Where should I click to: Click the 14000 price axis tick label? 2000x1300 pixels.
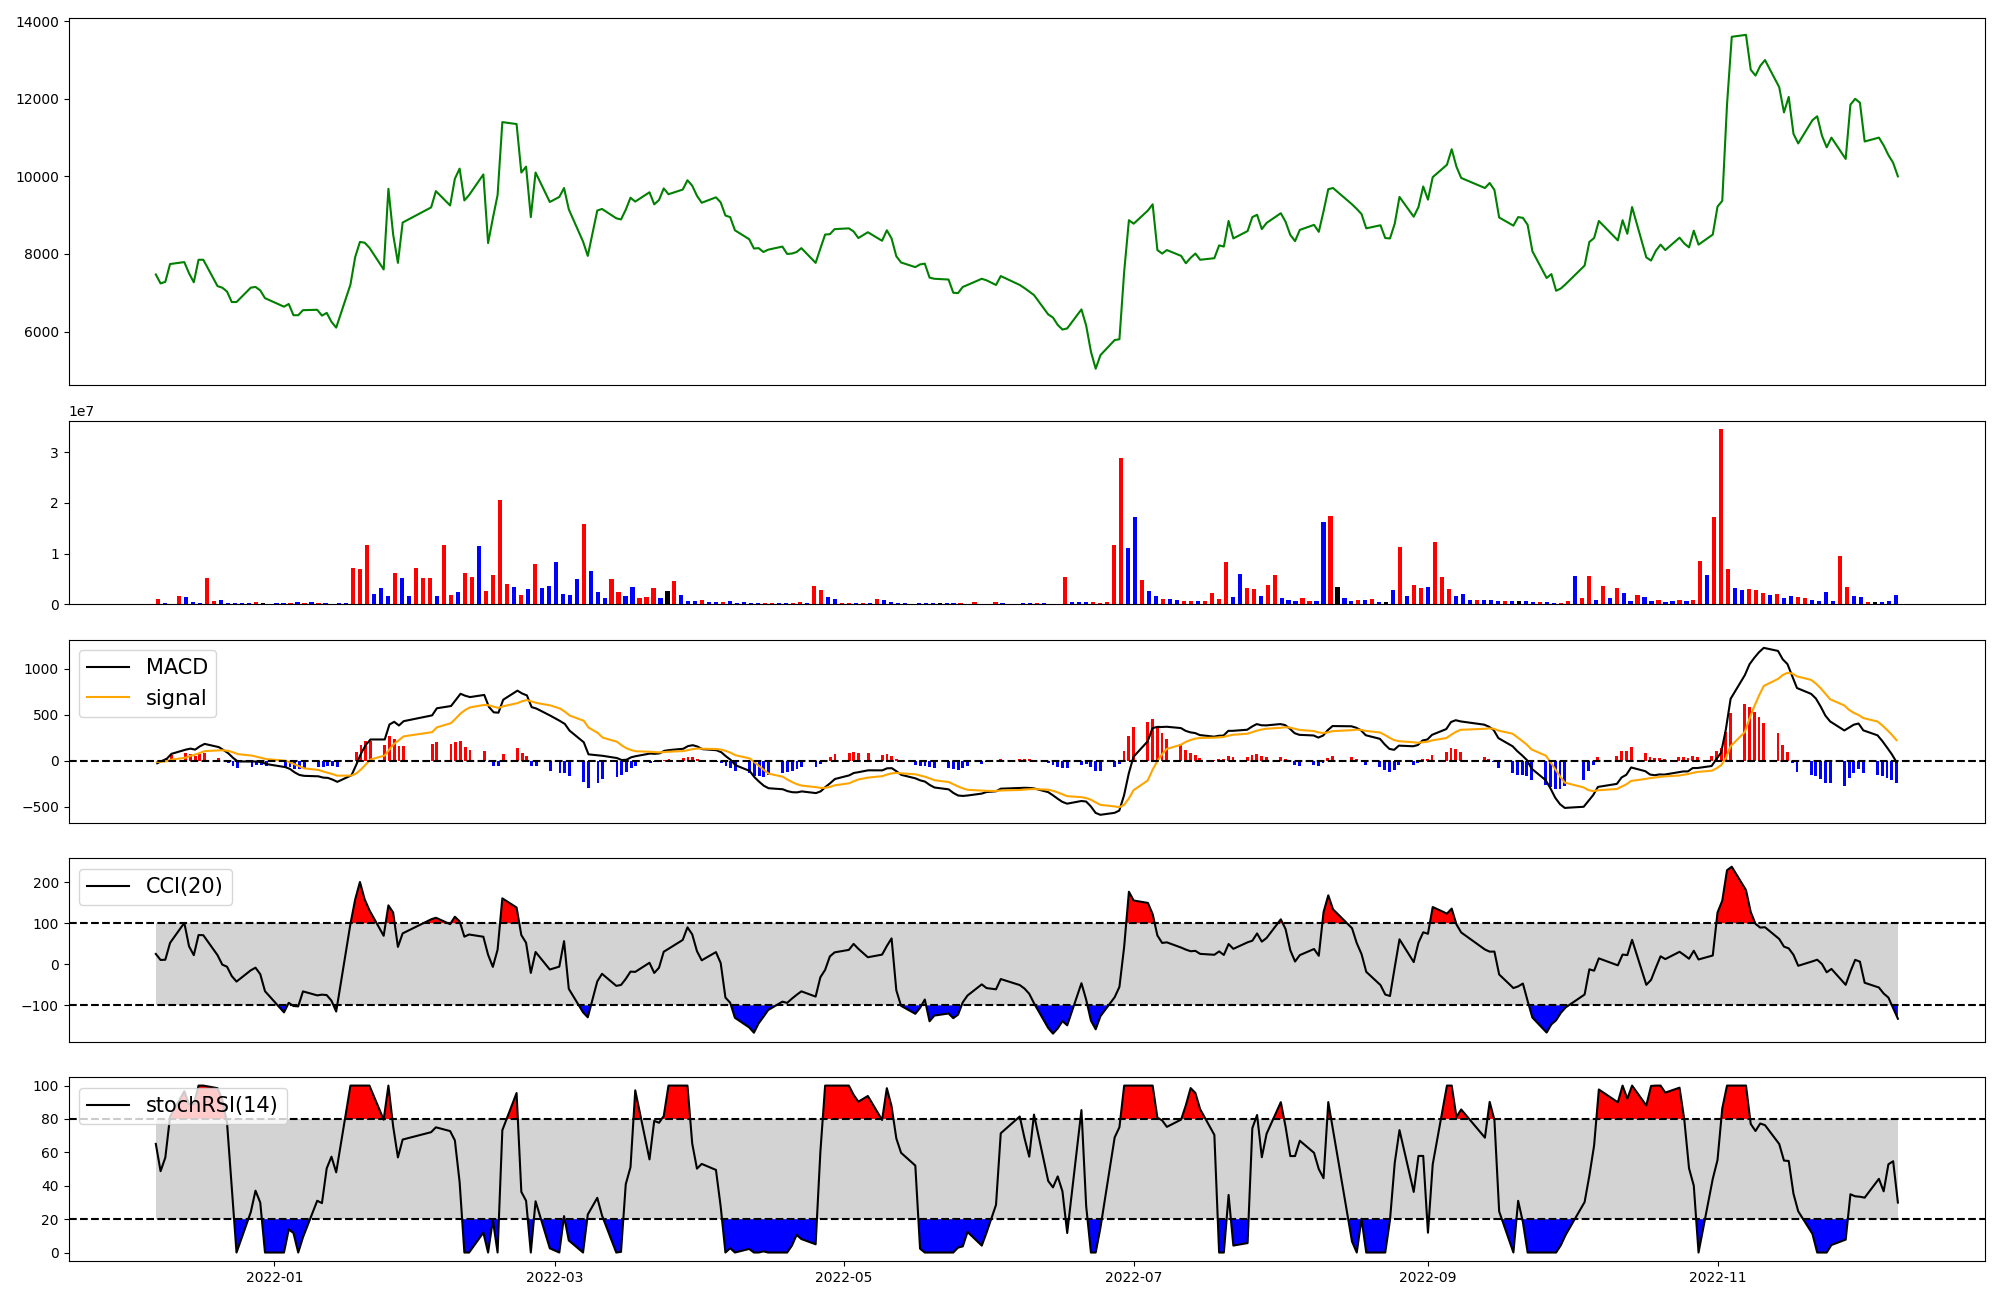pyautogui.click(x=37, y=22)
